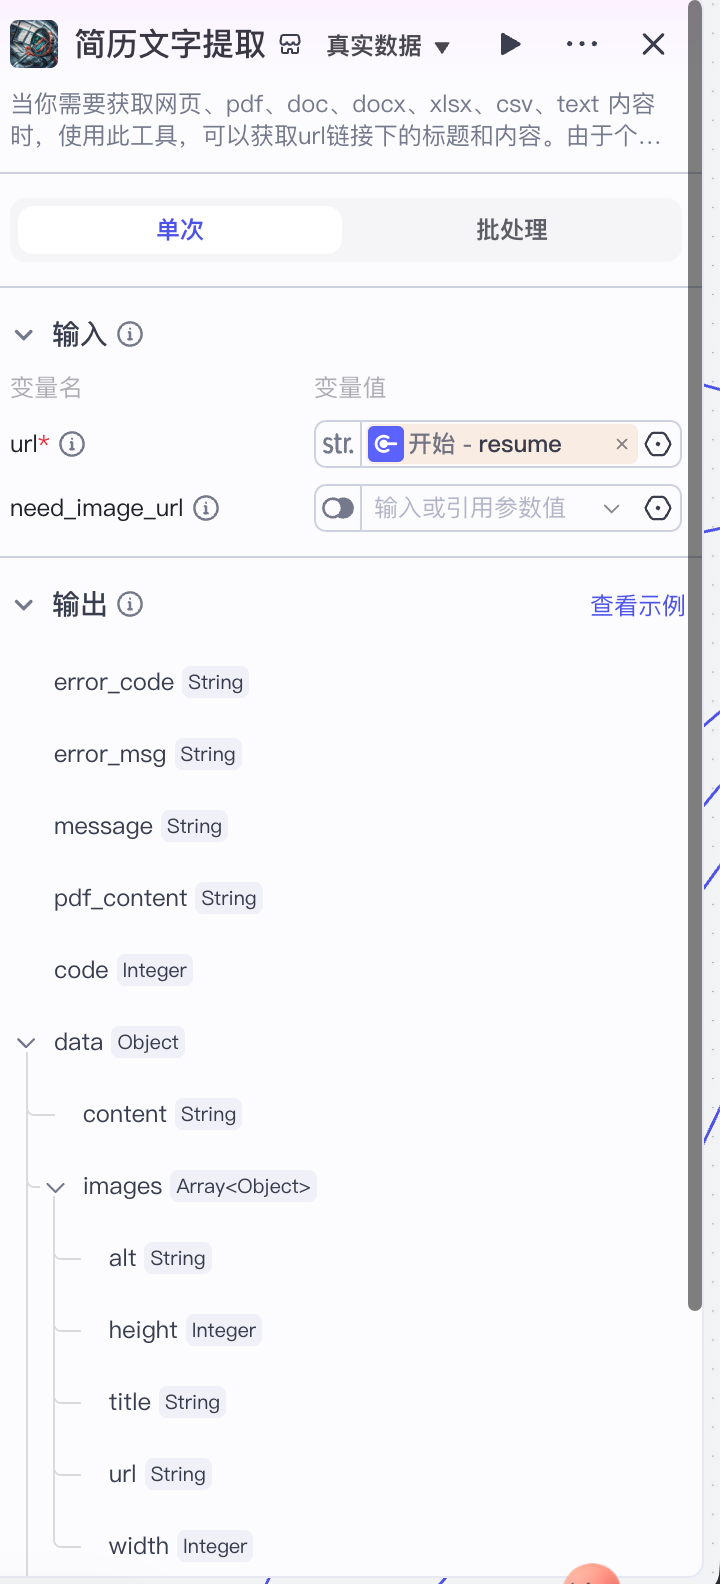720x1584 pixels.
Task: Collapse the 输出 section
Action: pos(24,604)
